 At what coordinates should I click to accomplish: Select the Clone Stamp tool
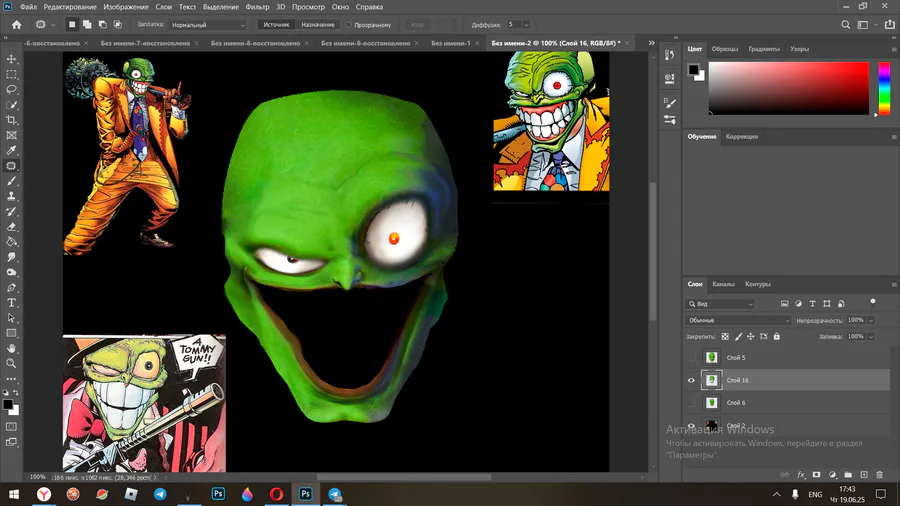[11, 196]
